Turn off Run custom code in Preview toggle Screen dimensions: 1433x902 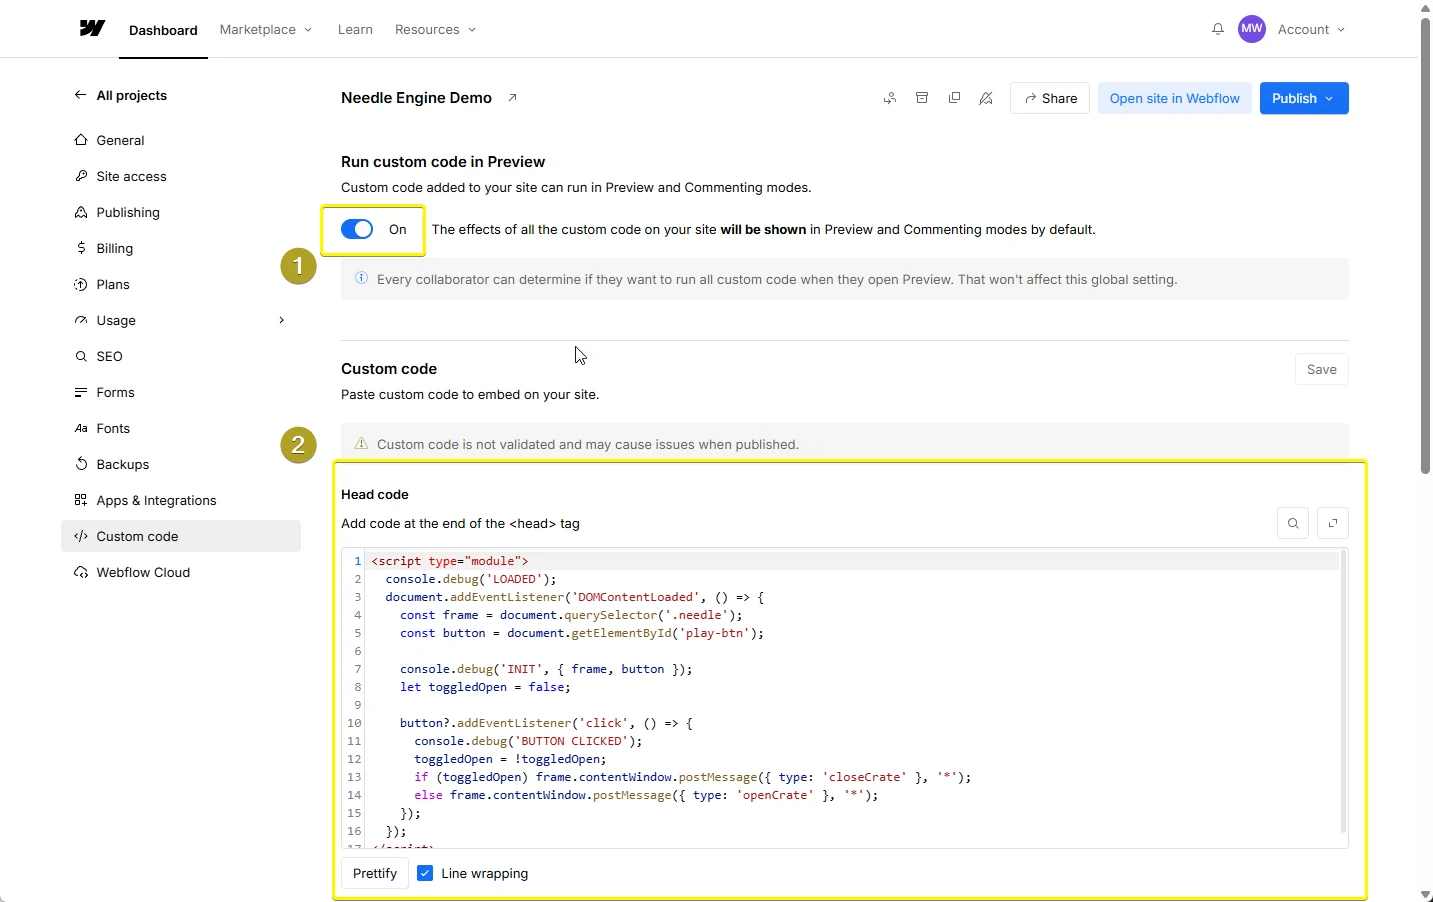click(x=357, y=229)
